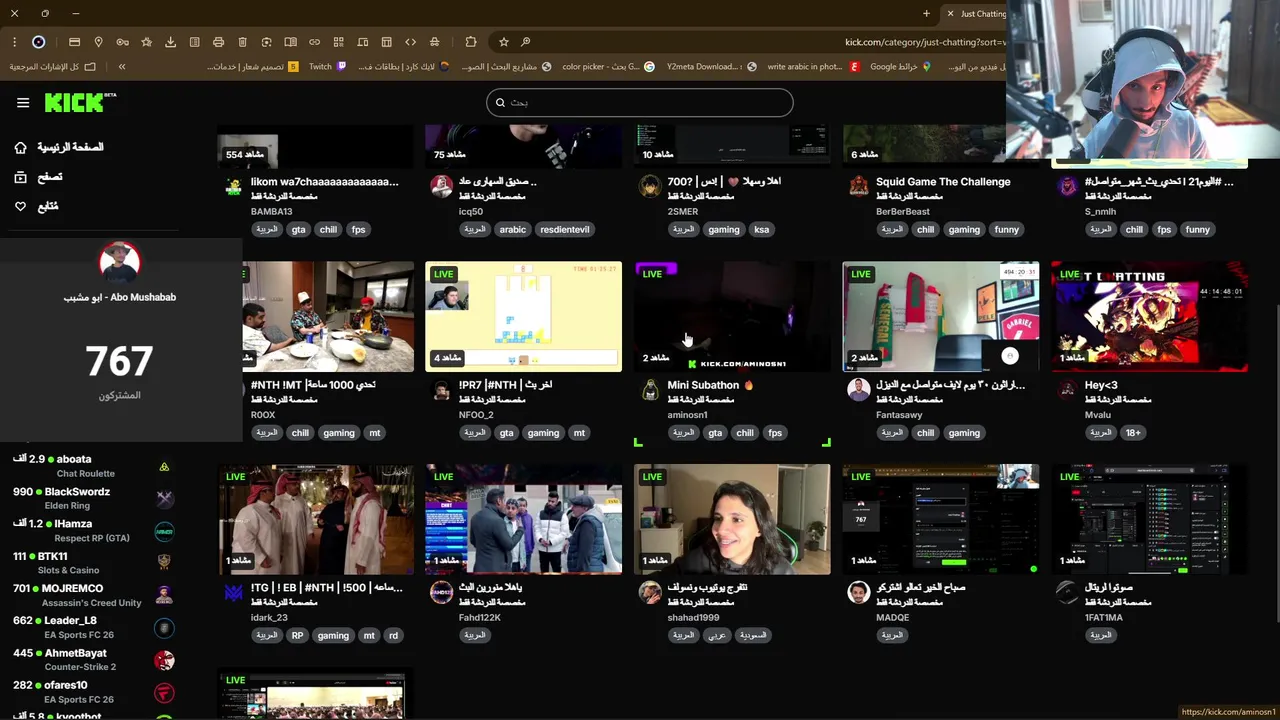Screen dimensions: 1280x720
Task: Open AhmetBayat Counter-Strike 2 channel
Action: point(92,659)
